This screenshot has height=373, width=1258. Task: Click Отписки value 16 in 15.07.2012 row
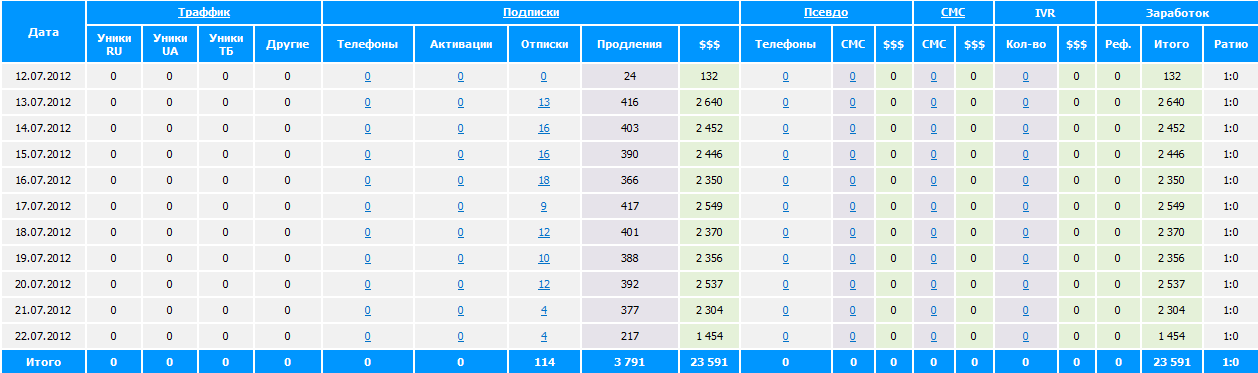(544, 154)
